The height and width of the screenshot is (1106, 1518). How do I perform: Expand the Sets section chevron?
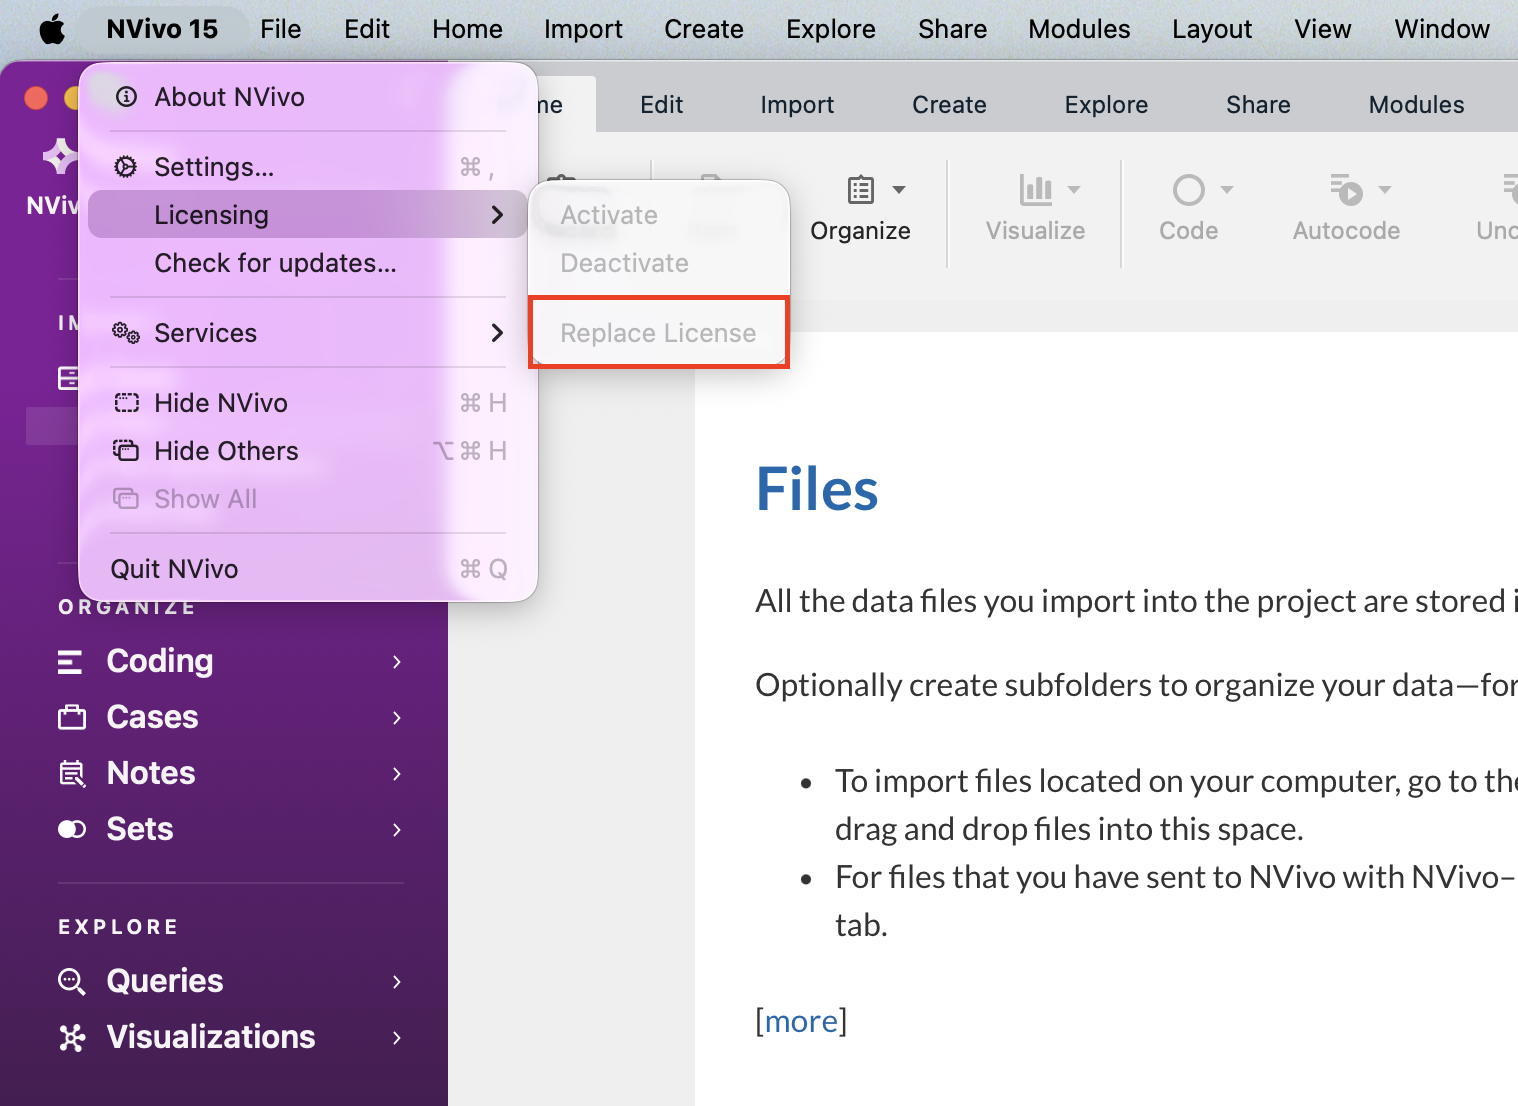(x=397, y=829)
